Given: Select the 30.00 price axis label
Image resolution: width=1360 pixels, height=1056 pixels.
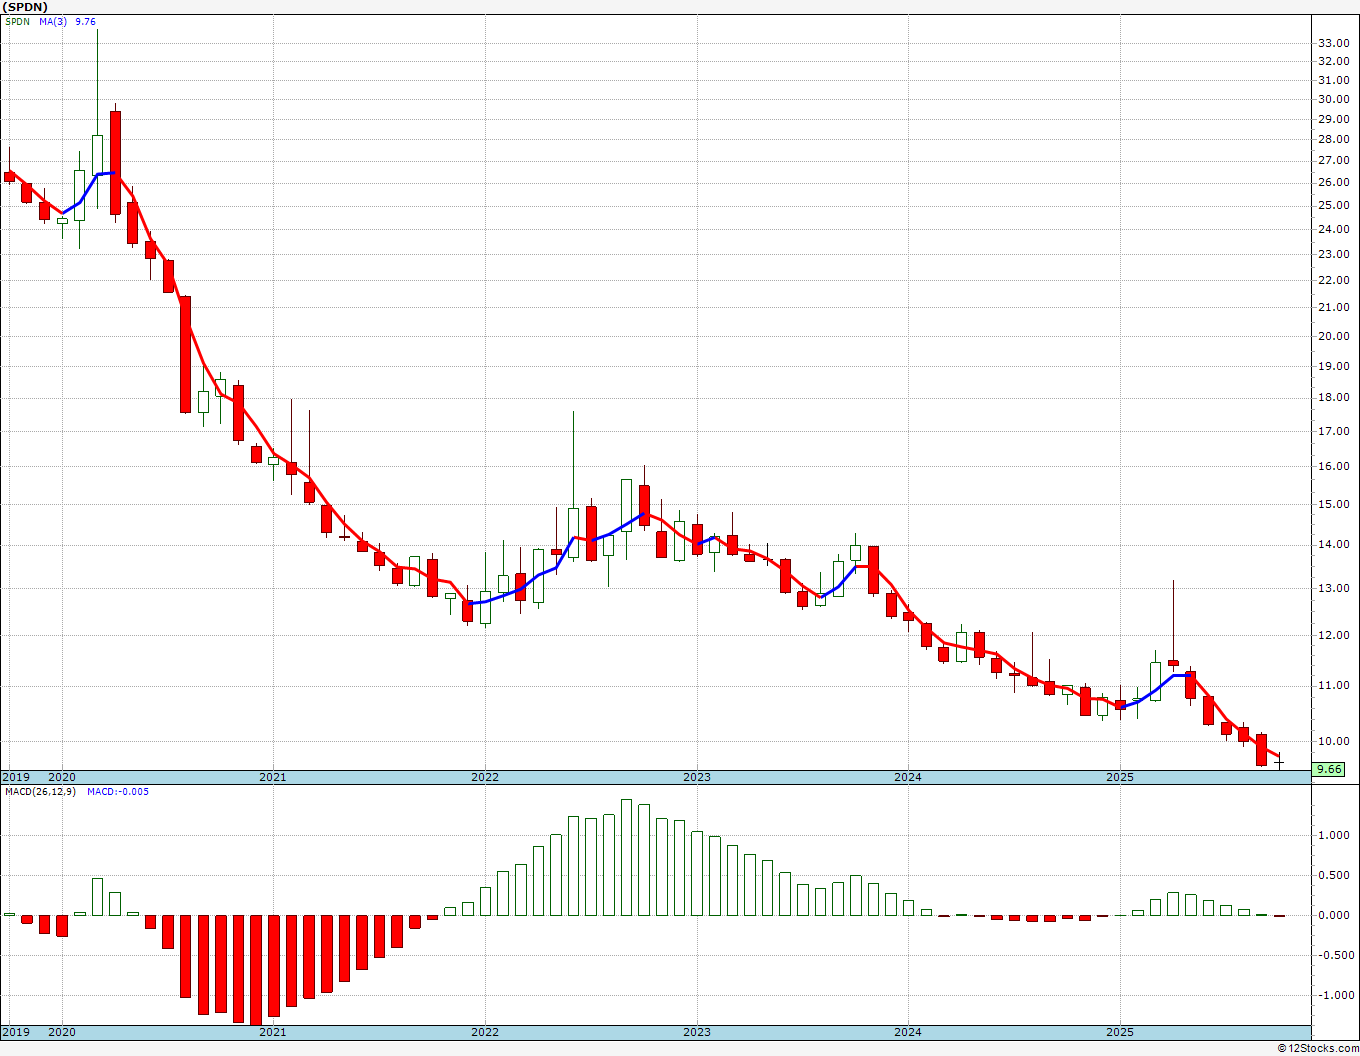Looking at the screenshot, I should (1333, 99).
